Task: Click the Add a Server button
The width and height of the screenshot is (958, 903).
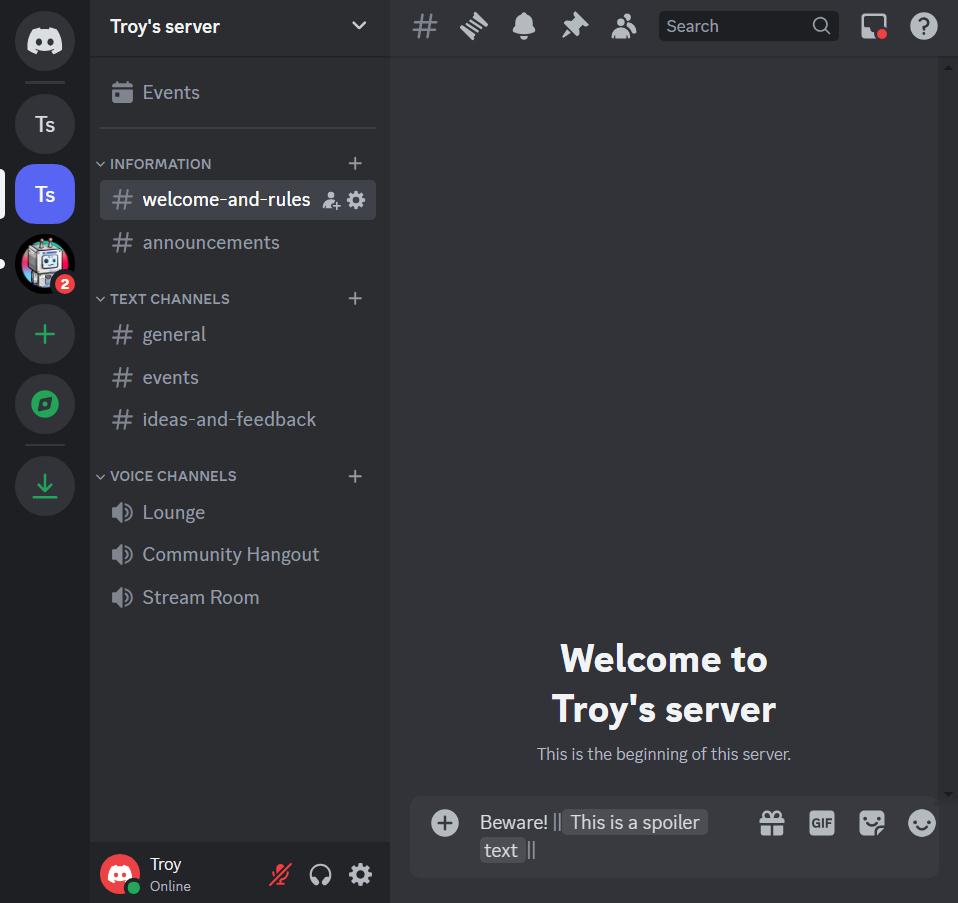Action: point(45,334)
